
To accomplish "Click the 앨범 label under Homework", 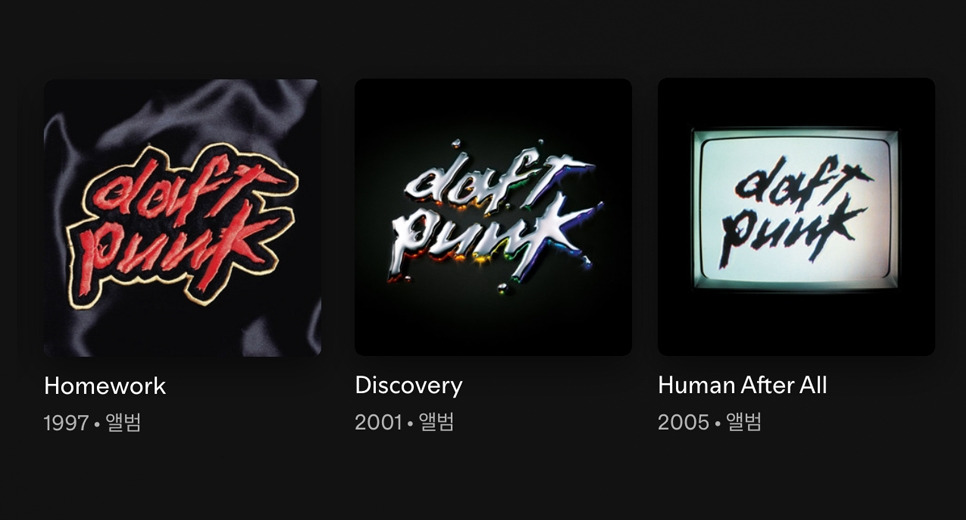I will tap(123, 423).
